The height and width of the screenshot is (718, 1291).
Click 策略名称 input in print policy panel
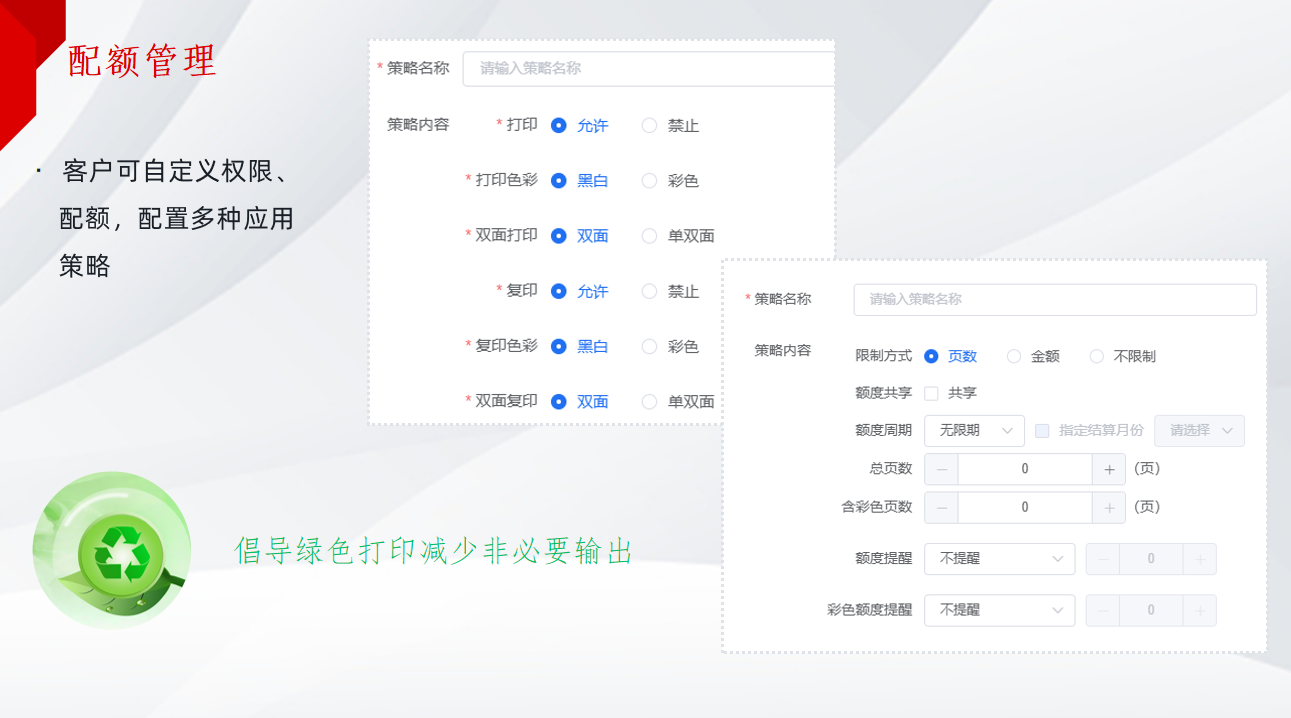pos(648,69)
